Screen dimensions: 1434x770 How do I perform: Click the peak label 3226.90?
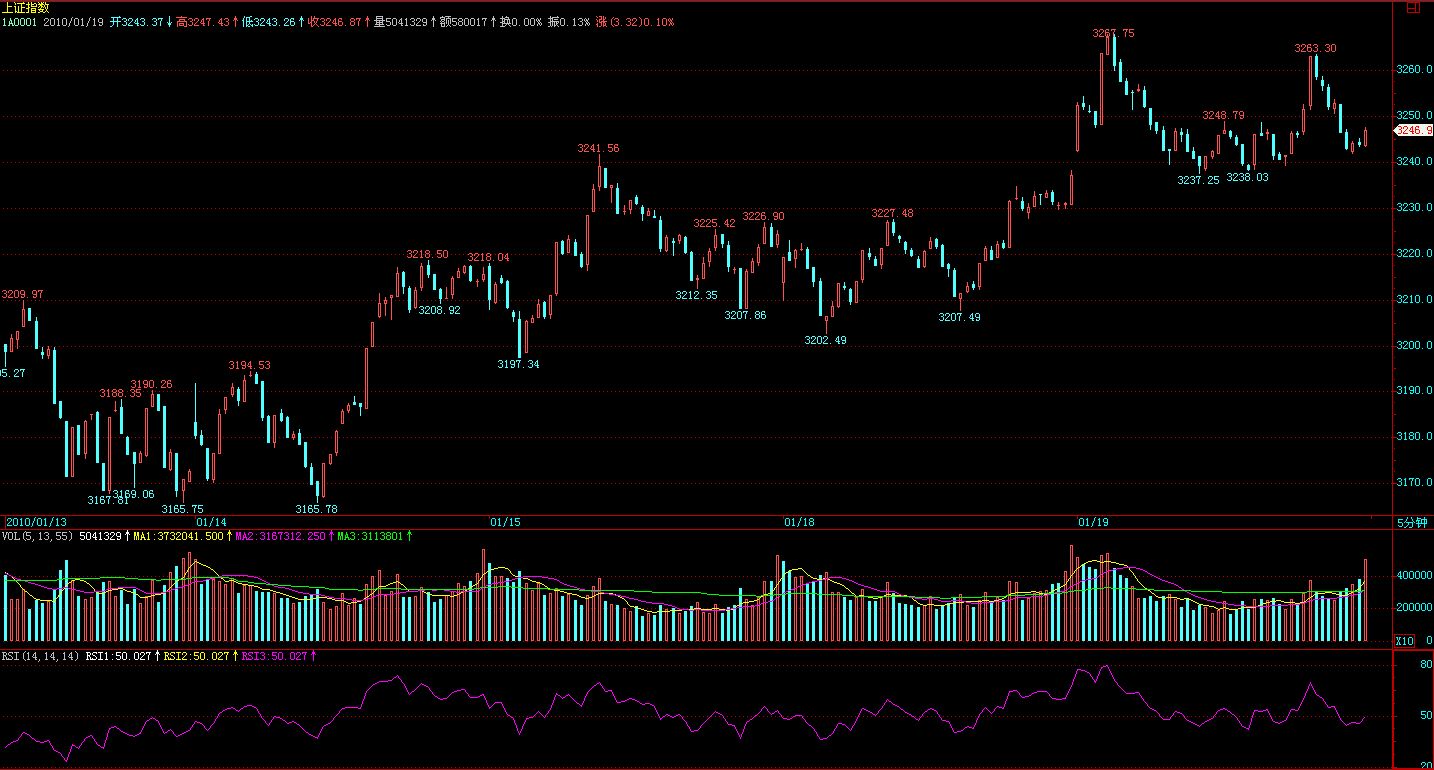click(763, 216)
